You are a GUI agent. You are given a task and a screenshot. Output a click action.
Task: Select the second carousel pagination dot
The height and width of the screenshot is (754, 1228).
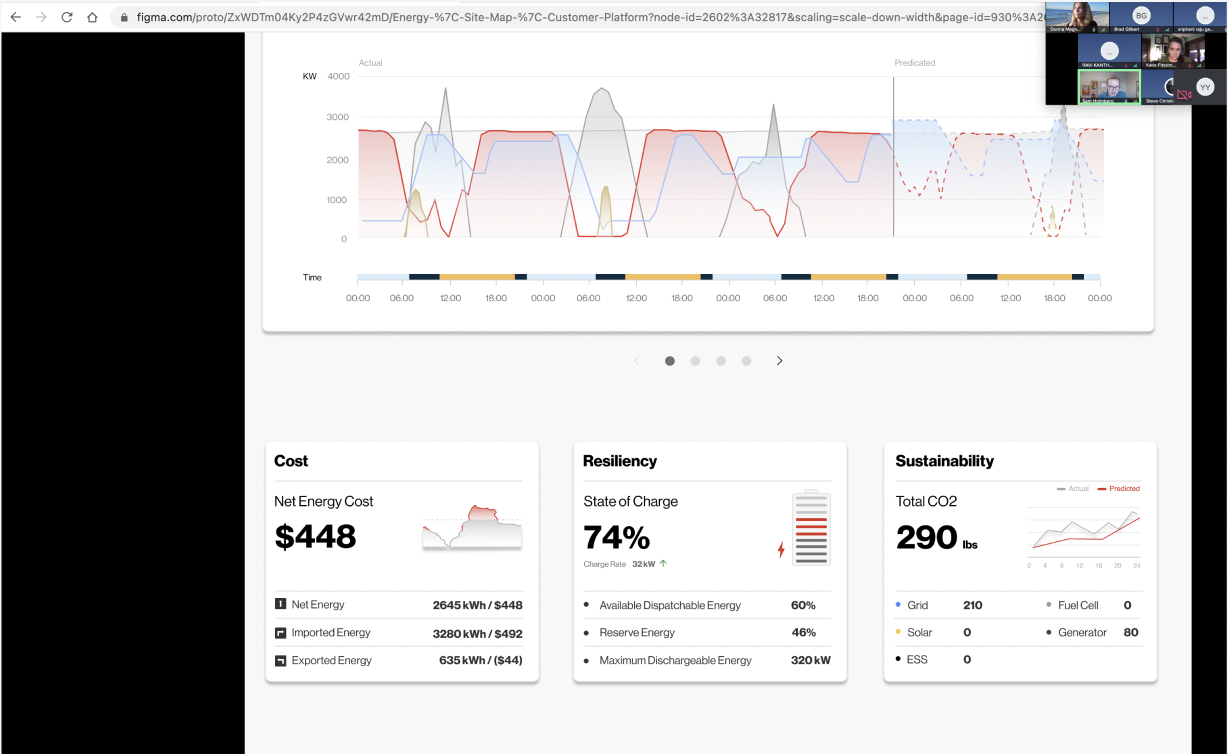pos(695,361)
